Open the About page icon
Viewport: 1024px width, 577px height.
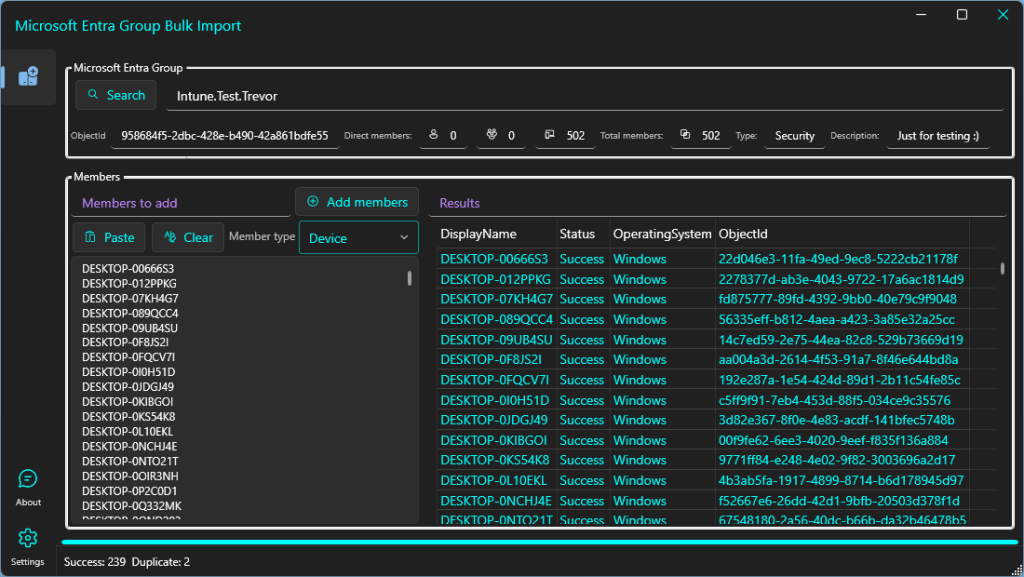[x=28, y=480]
